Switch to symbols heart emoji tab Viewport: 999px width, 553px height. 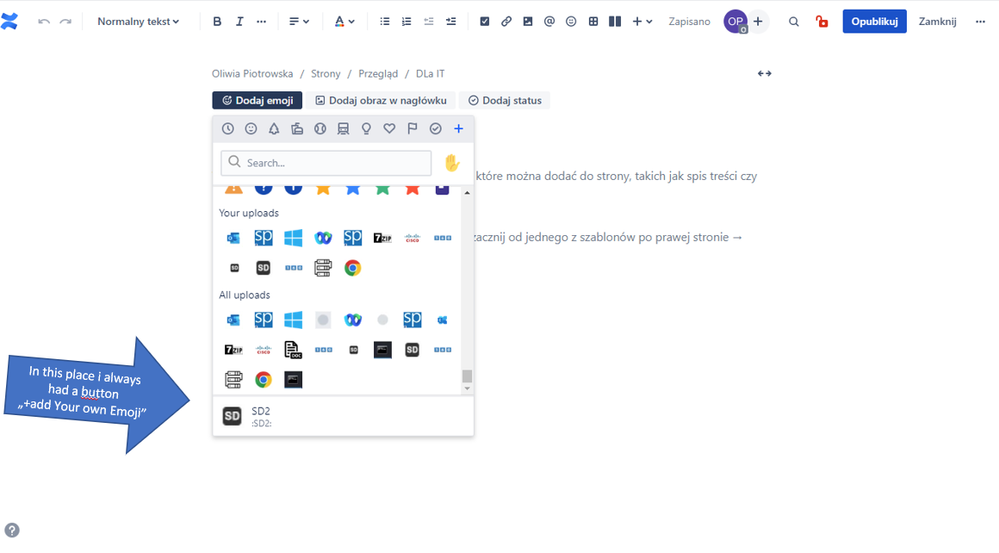[389, 129]
